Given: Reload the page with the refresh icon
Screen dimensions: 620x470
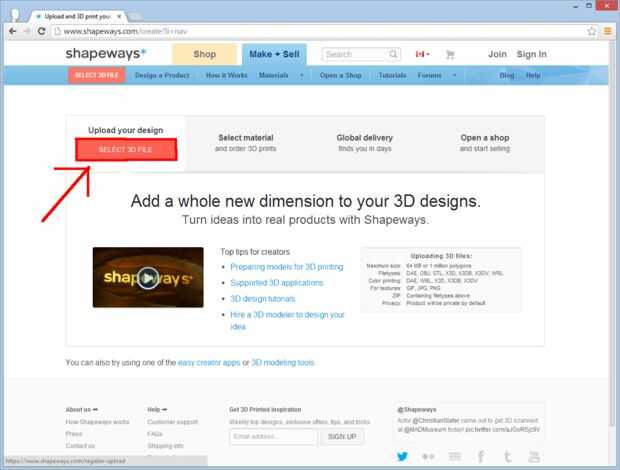Looking at the screenshot, I should (x=41, y=31).
